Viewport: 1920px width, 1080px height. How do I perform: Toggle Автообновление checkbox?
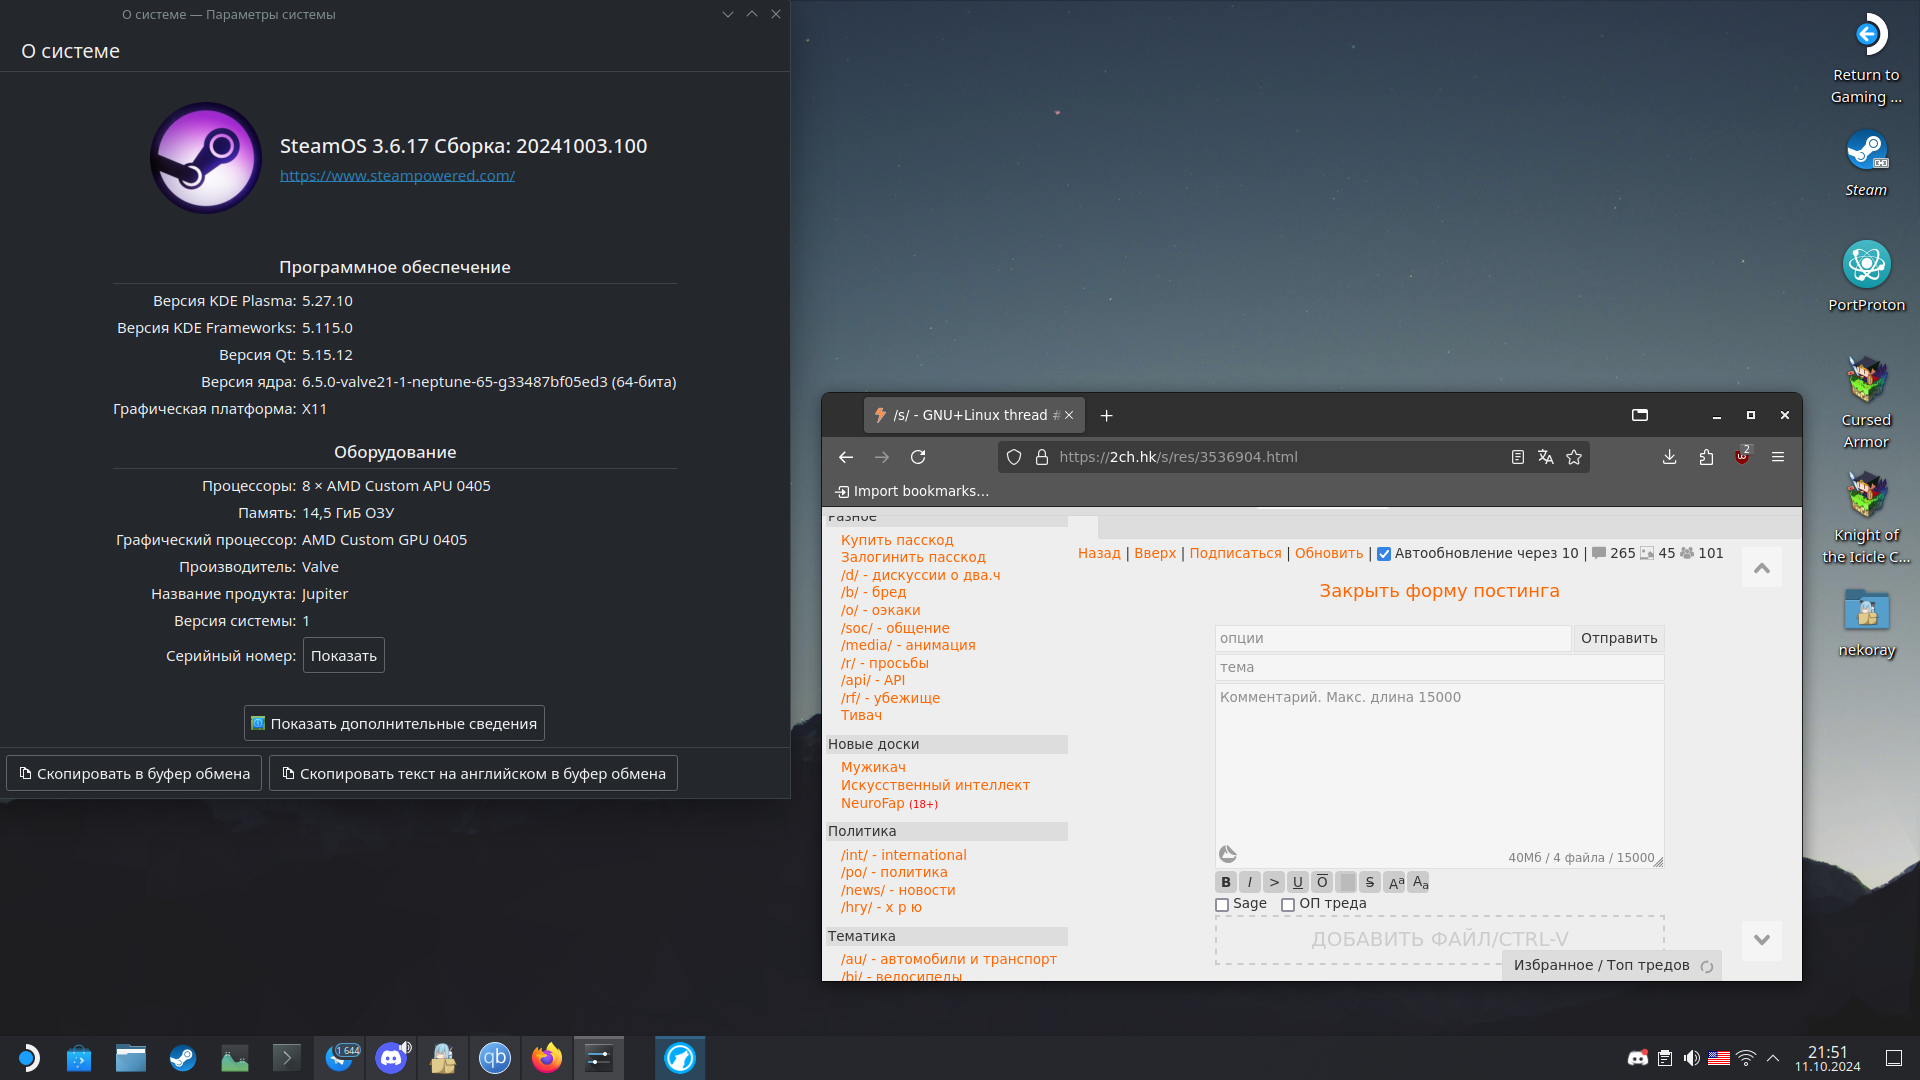pyautogui.click(x=1384, y=554)
